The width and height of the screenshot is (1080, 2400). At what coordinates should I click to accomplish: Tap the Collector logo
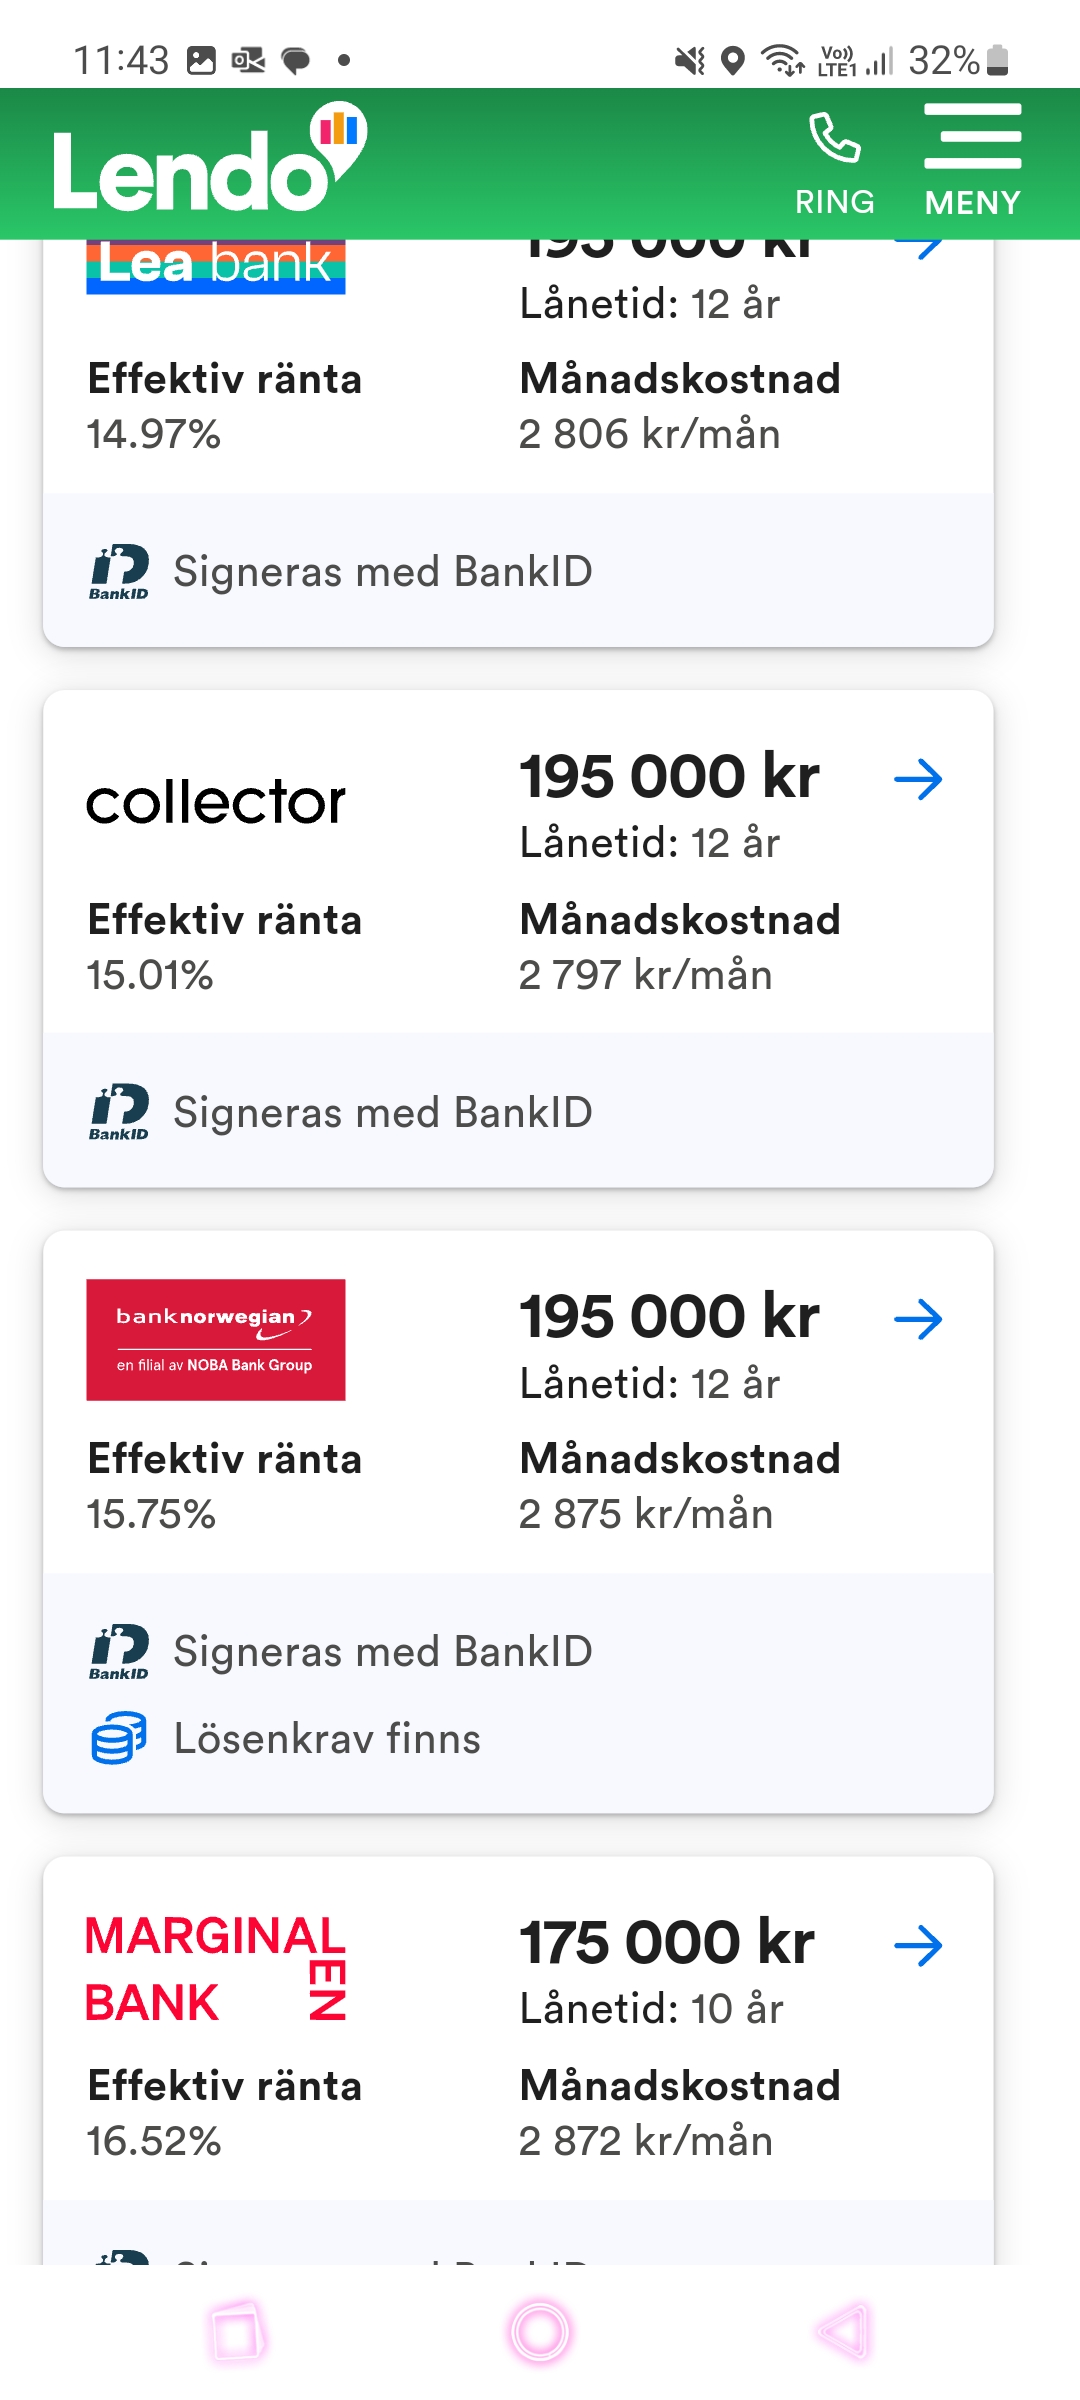tap(216, 802)
